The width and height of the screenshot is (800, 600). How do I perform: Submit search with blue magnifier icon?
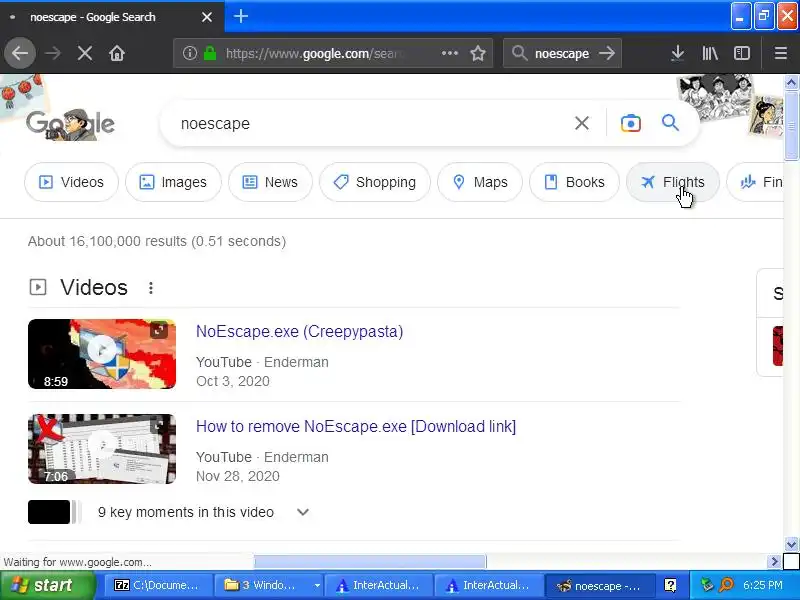pos(670,123)
